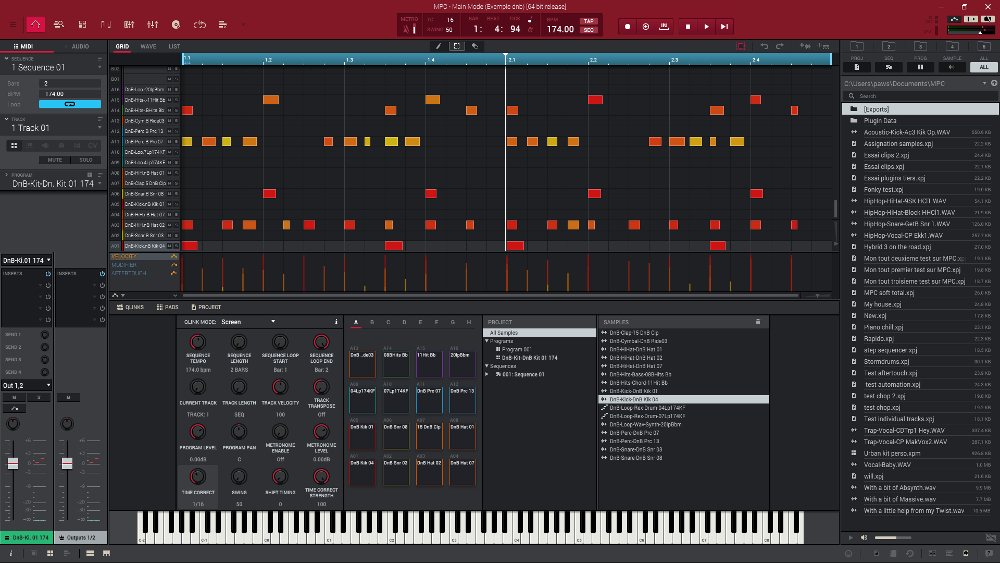
Task: Open the Q-LINK MODE Screen dropdown
Action: [x=249, y=322]
